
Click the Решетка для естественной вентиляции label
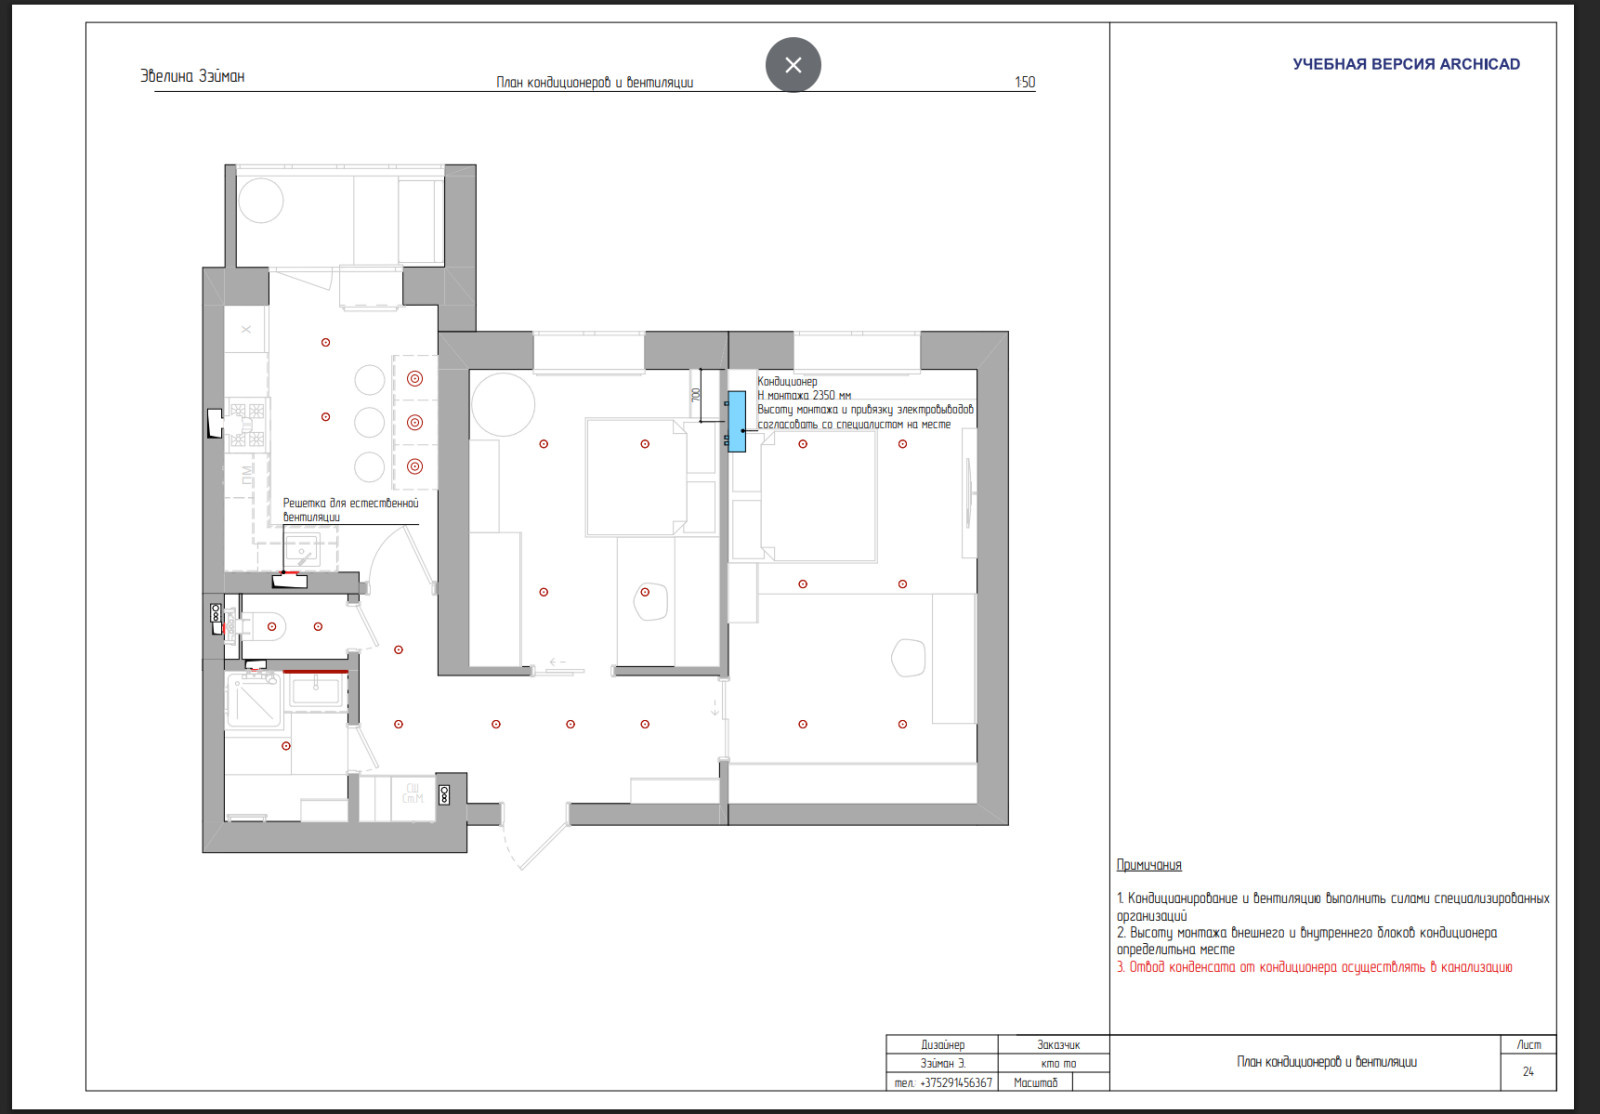pos(350,510)
